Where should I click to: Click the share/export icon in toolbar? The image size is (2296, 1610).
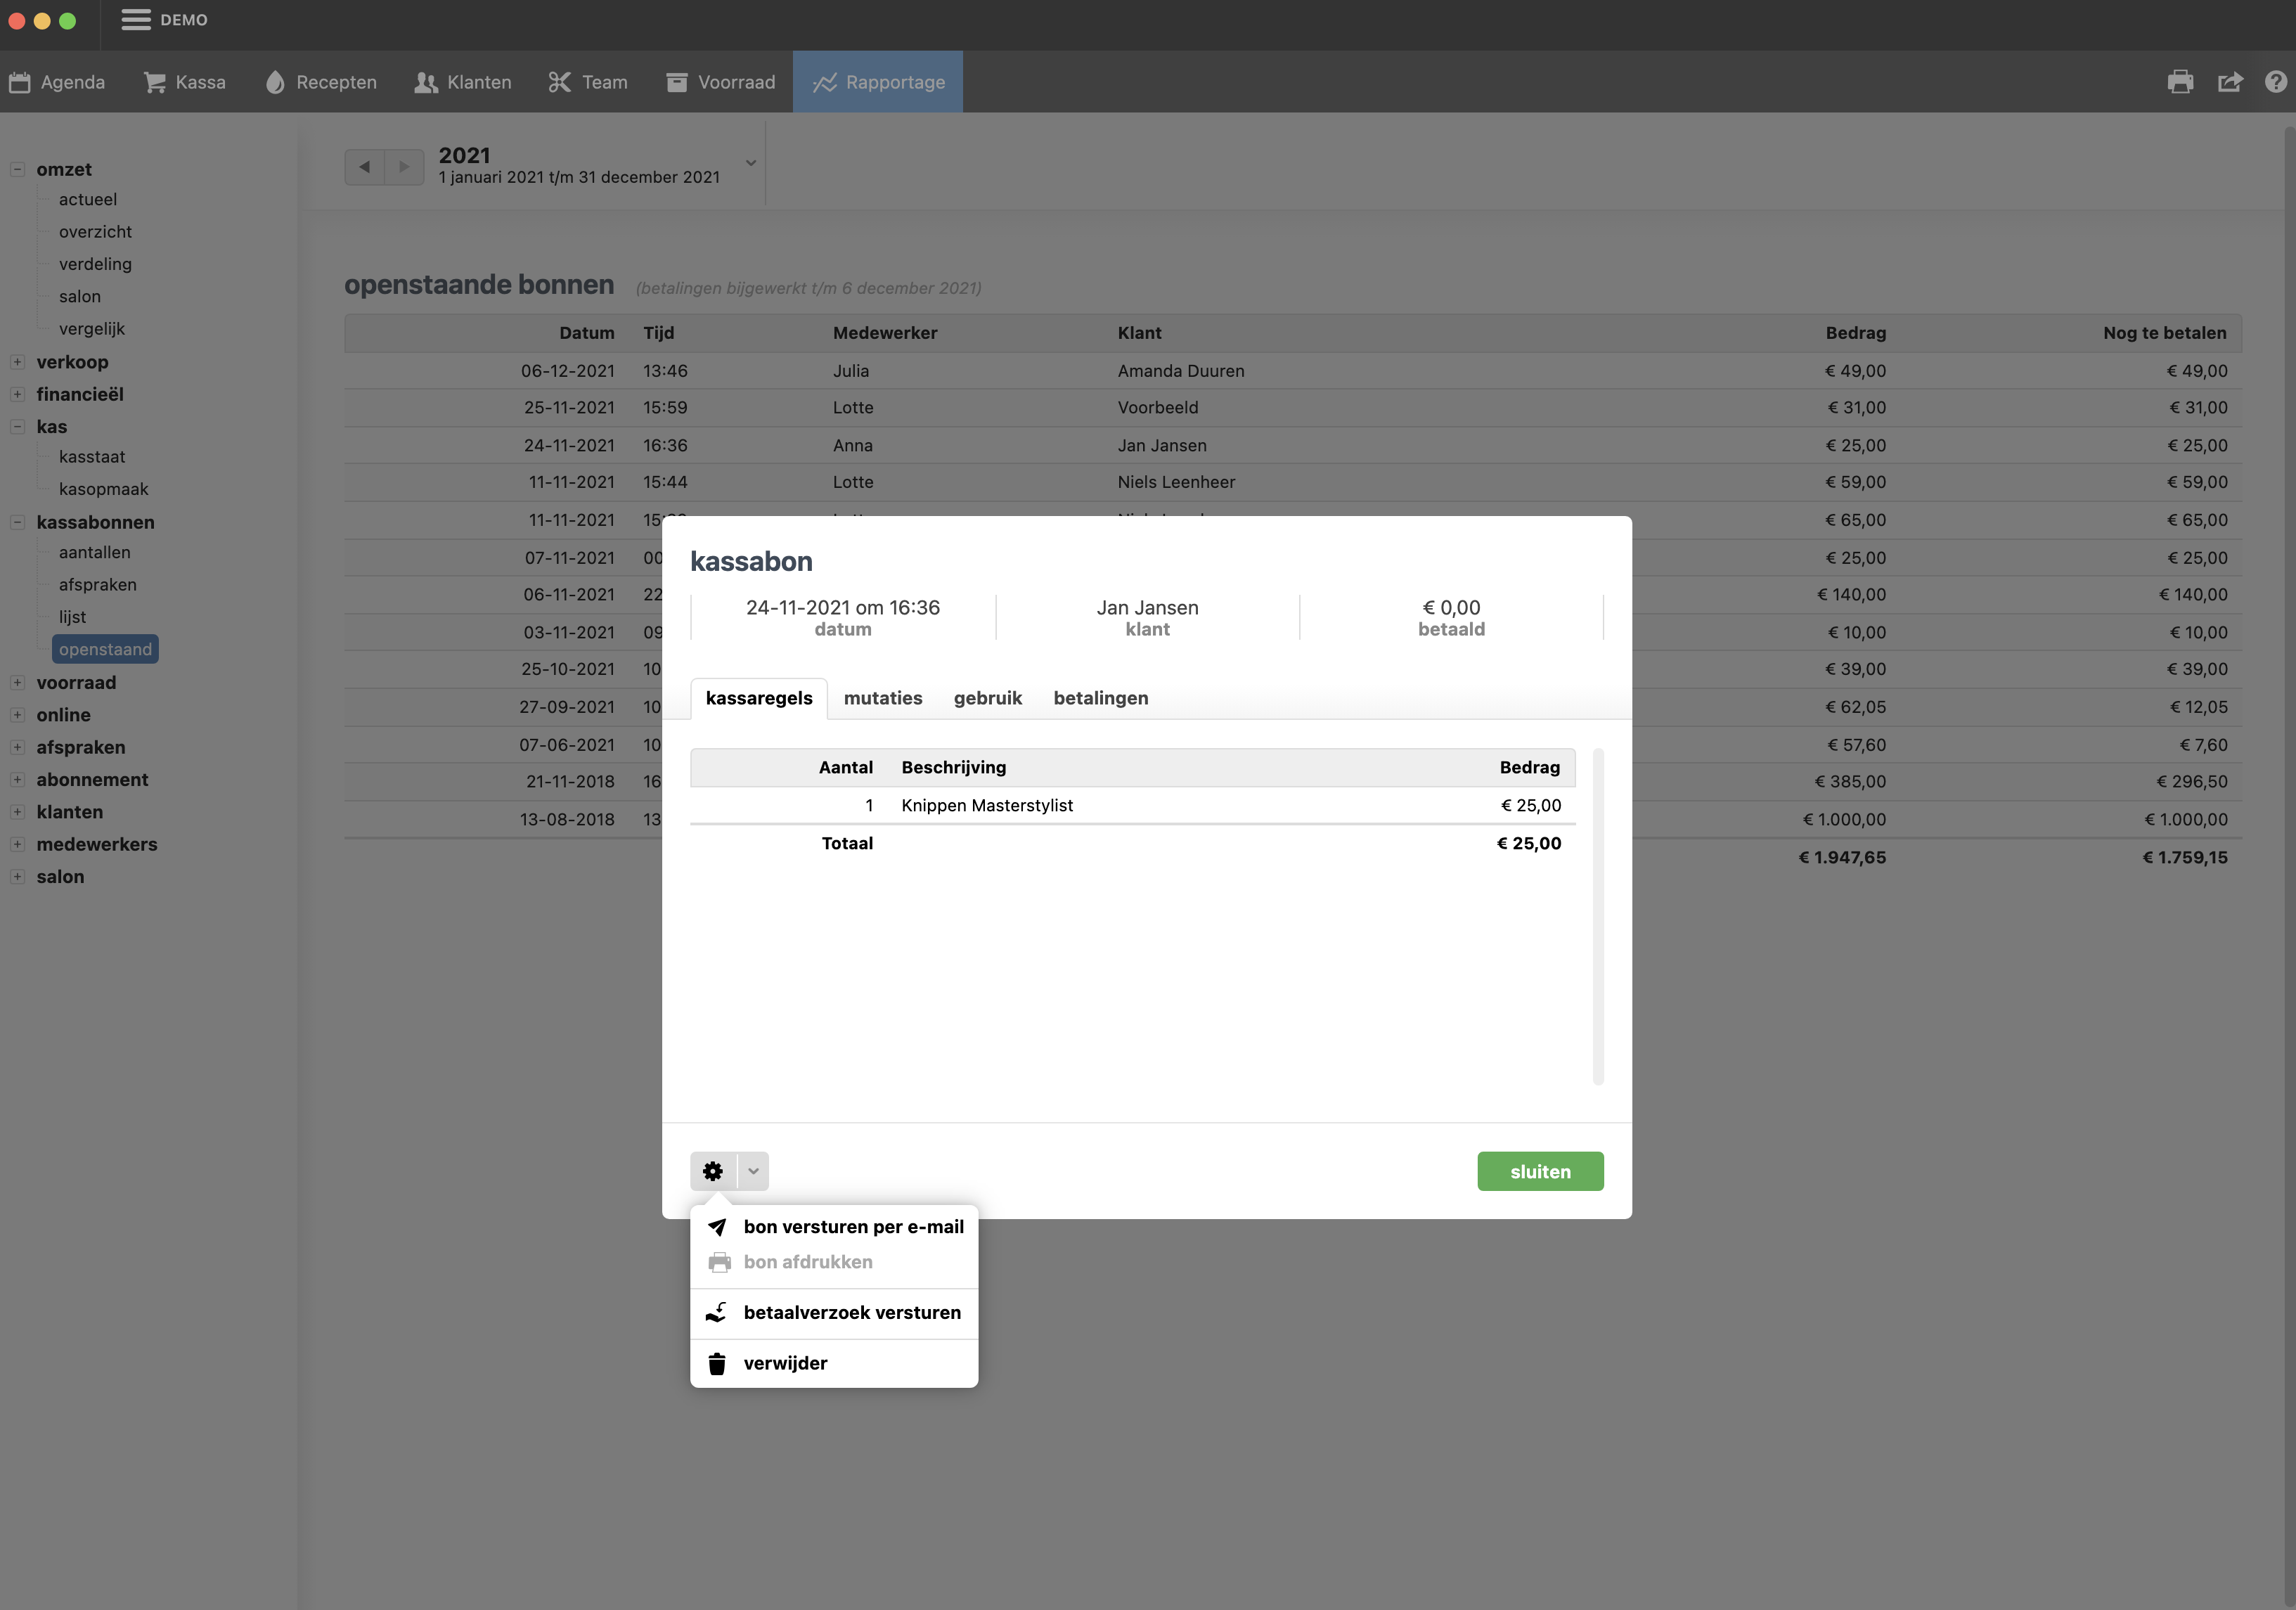tap(2230, 82)
